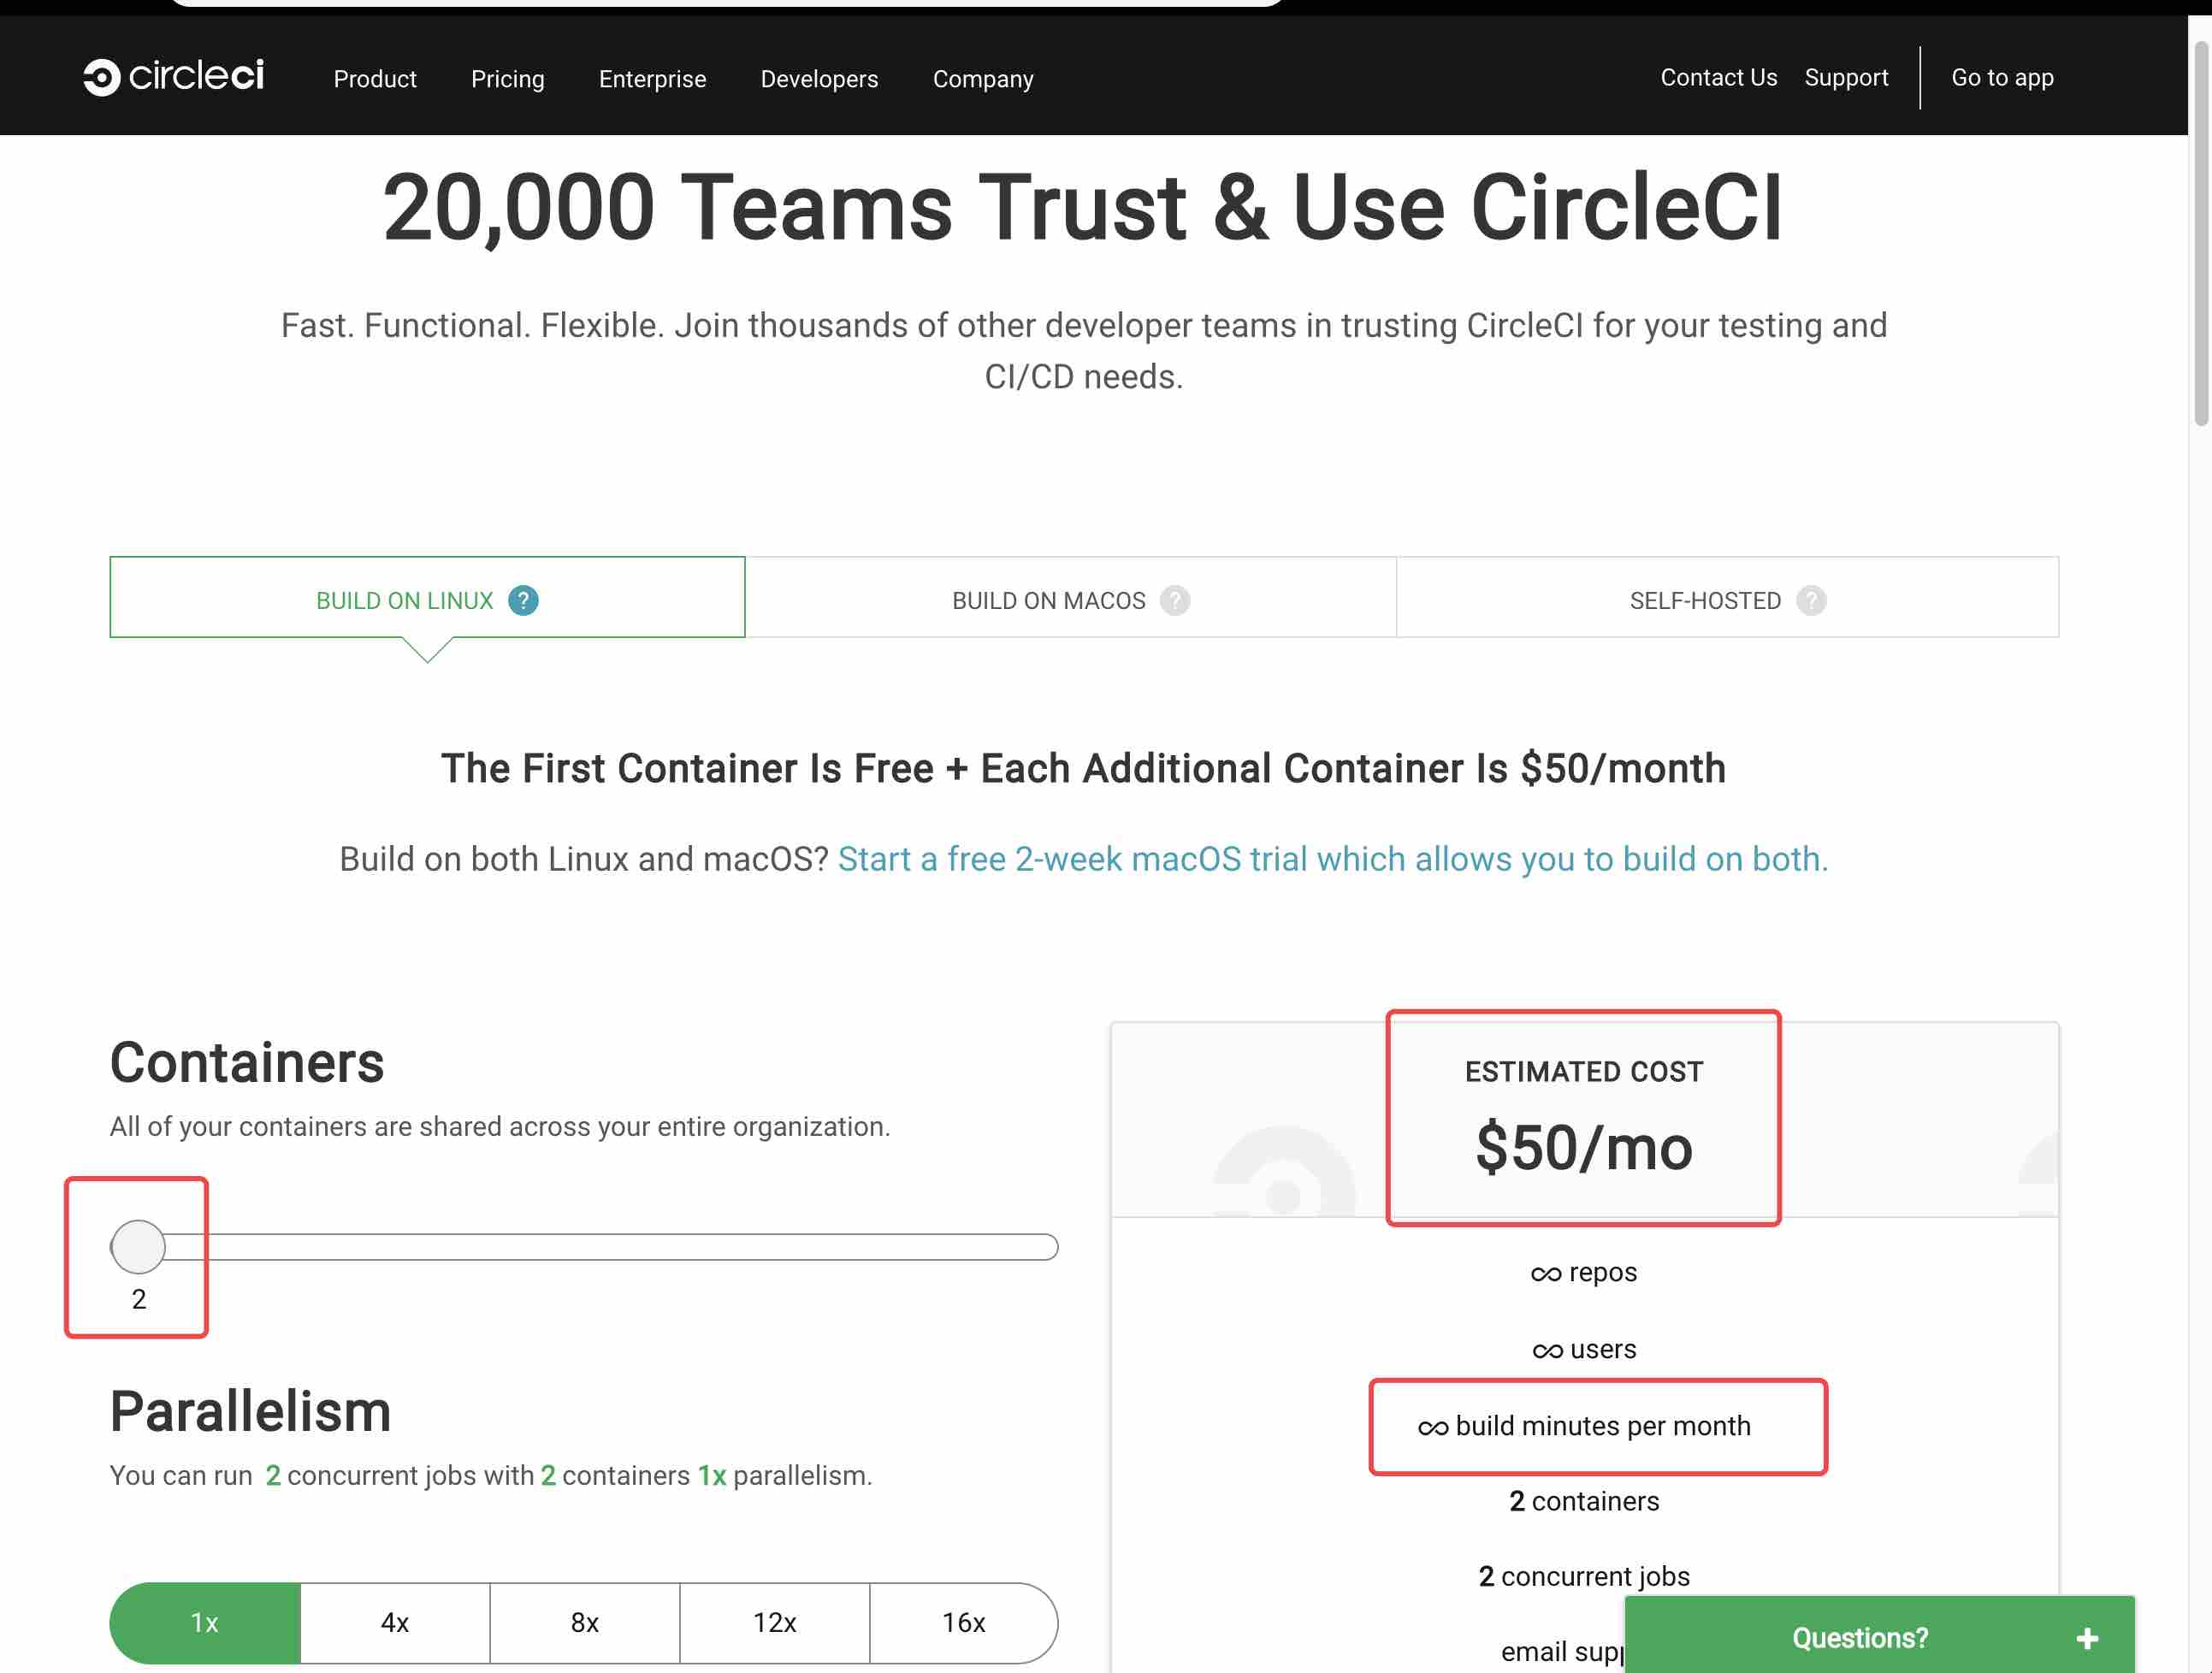Click the Support navigation item
The width and height of the screenshot is (2212, 1673).
click(x=1846, y=77)
